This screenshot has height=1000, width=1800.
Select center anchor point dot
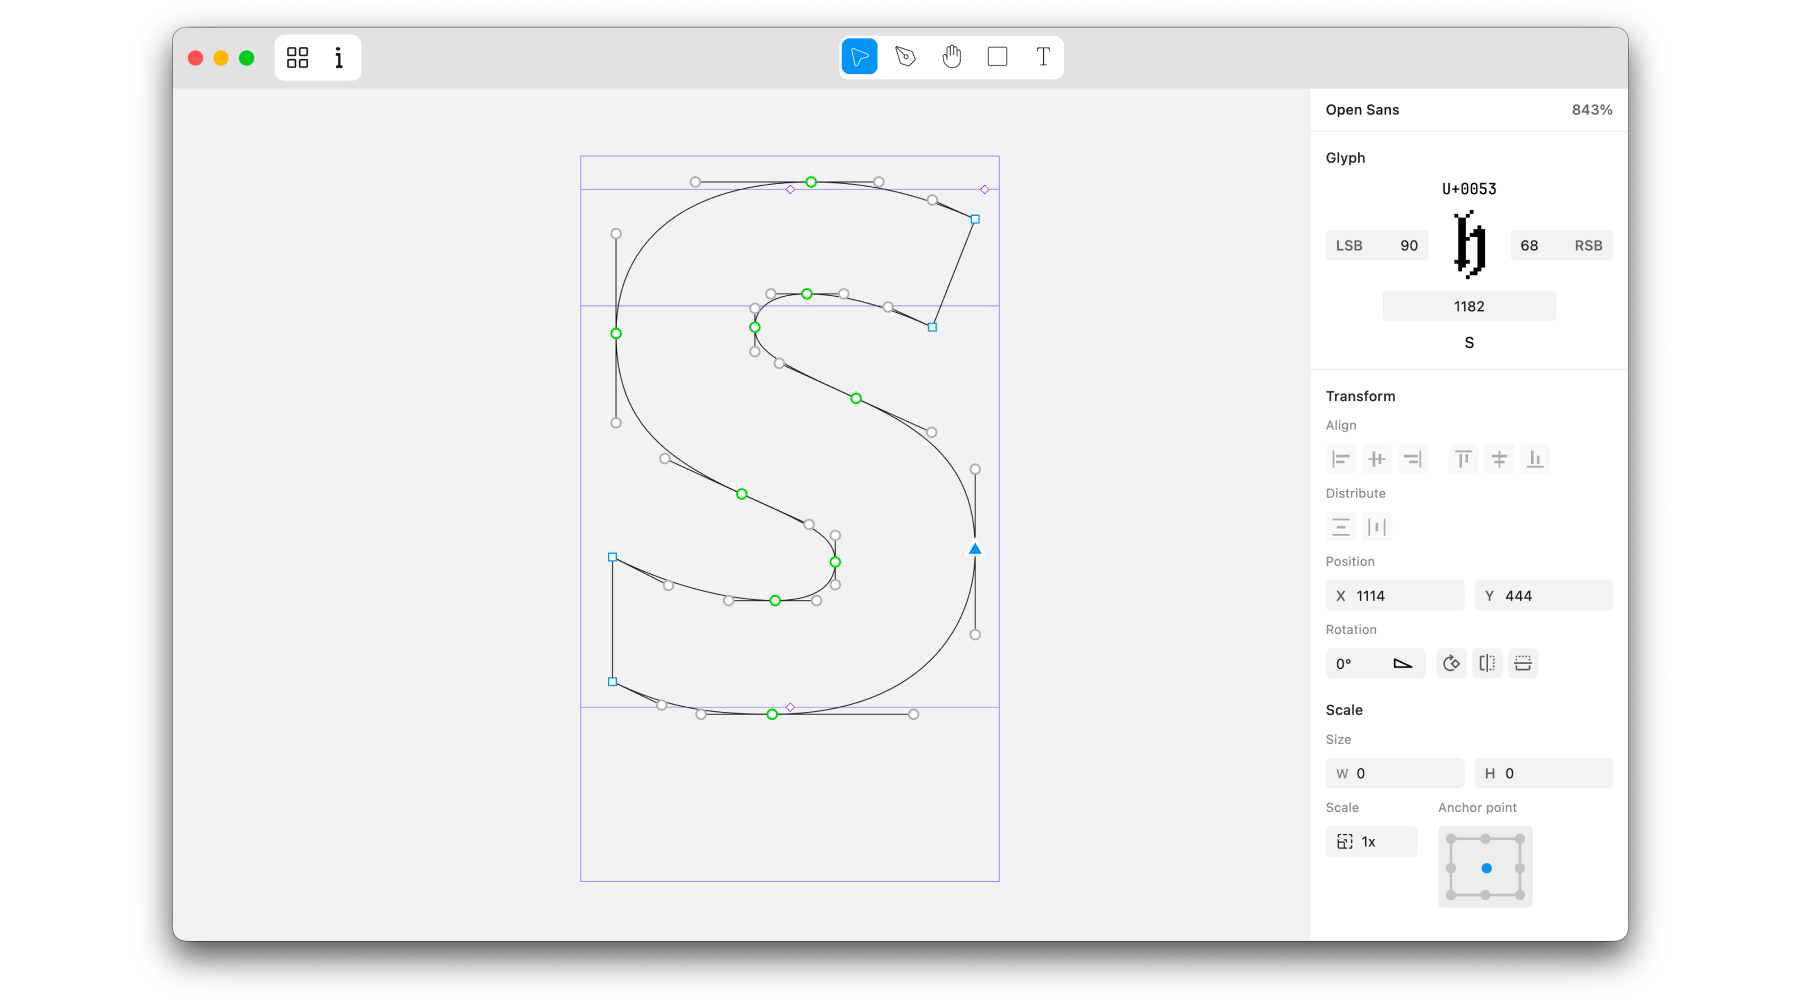tap(1486, 868)
